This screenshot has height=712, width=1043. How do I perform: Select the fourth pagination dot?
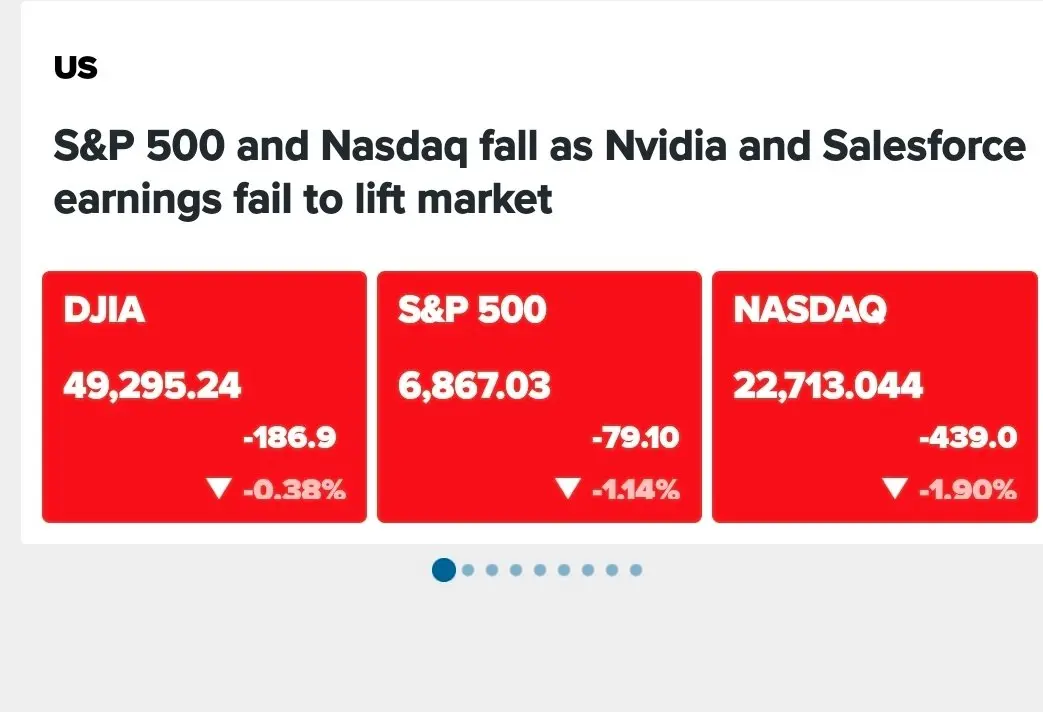(x=516, y=570)
